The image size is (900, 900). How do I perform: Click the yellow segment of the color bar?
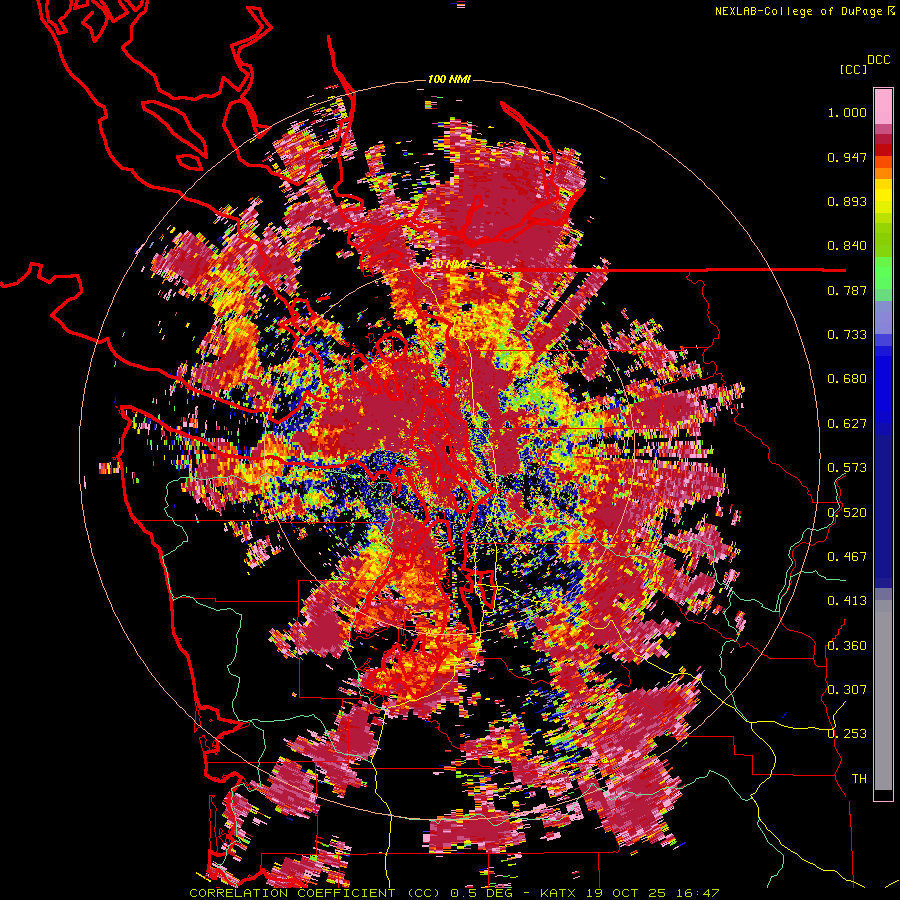(883, 197)
